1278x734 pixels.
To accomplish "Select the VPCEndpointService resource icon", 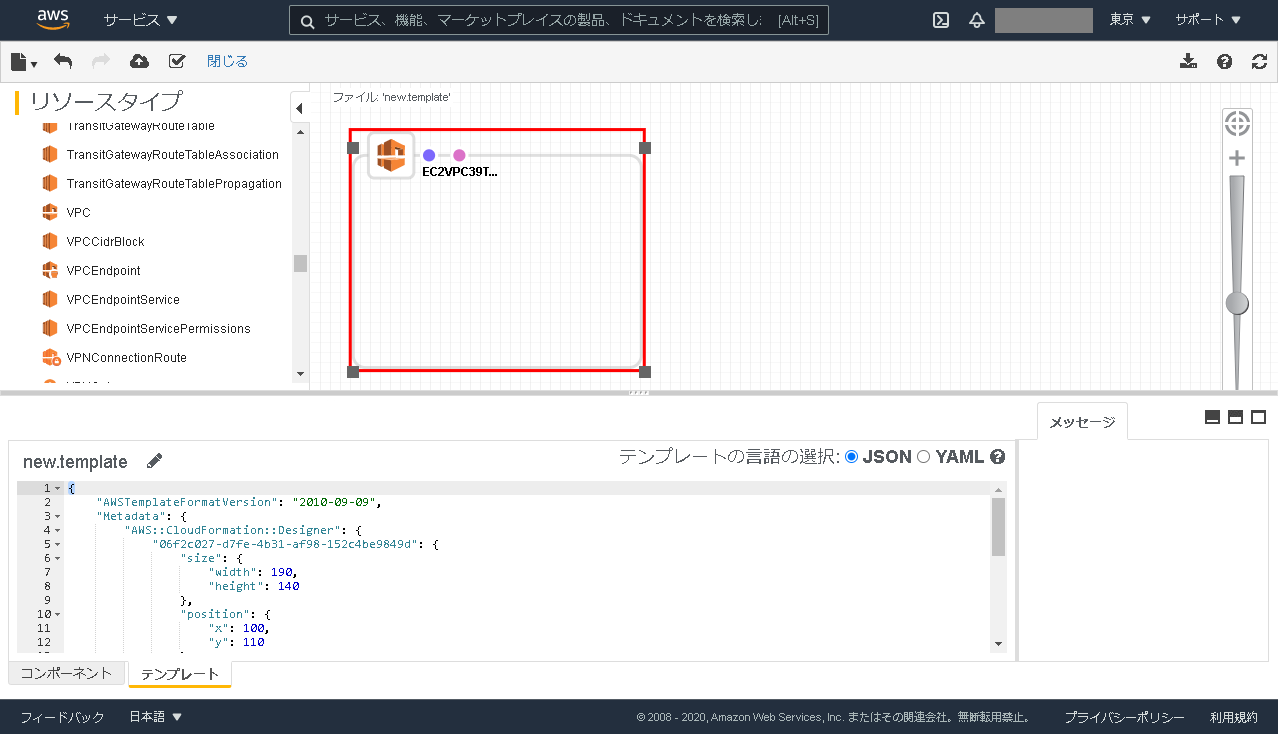I will pyautogui.click(x=50, y=299).
